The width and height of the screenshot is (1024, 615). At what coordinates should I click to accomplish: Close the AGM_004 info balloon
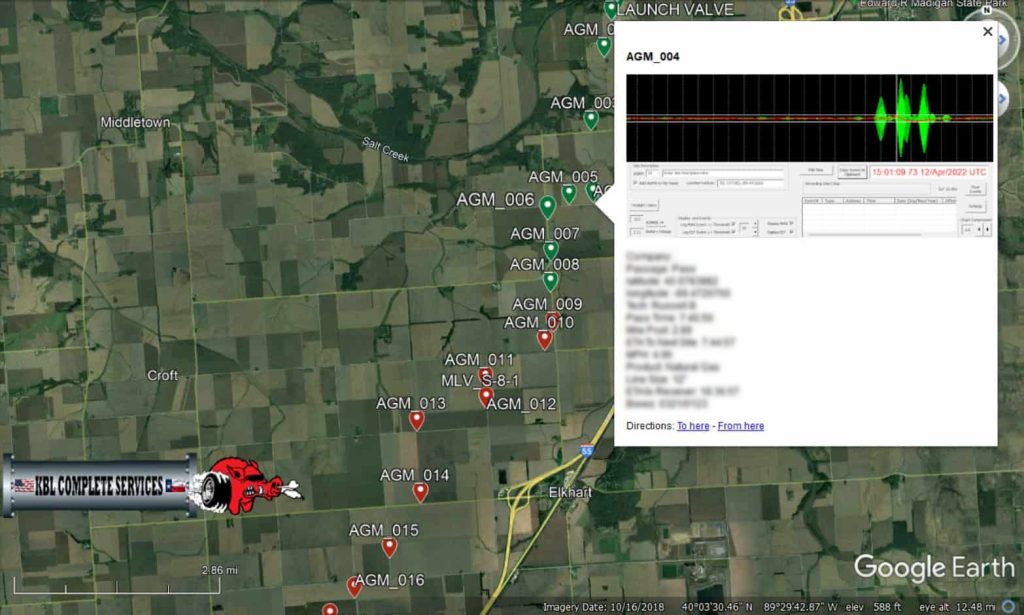pyautogui.click(x=987, y=31)
